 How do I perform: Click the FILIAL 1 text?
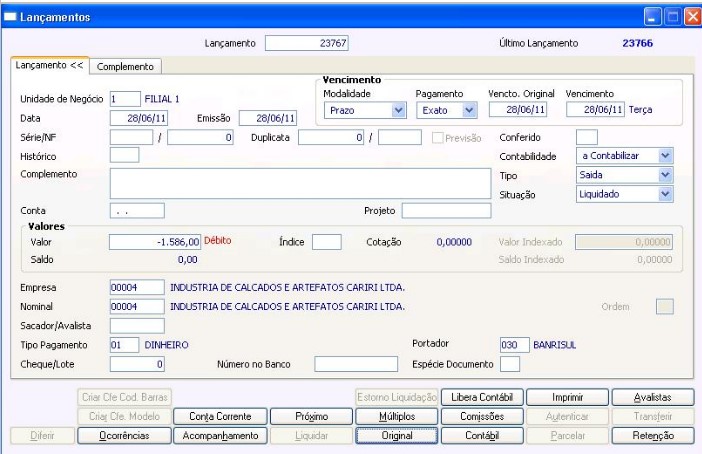point(162,99)
